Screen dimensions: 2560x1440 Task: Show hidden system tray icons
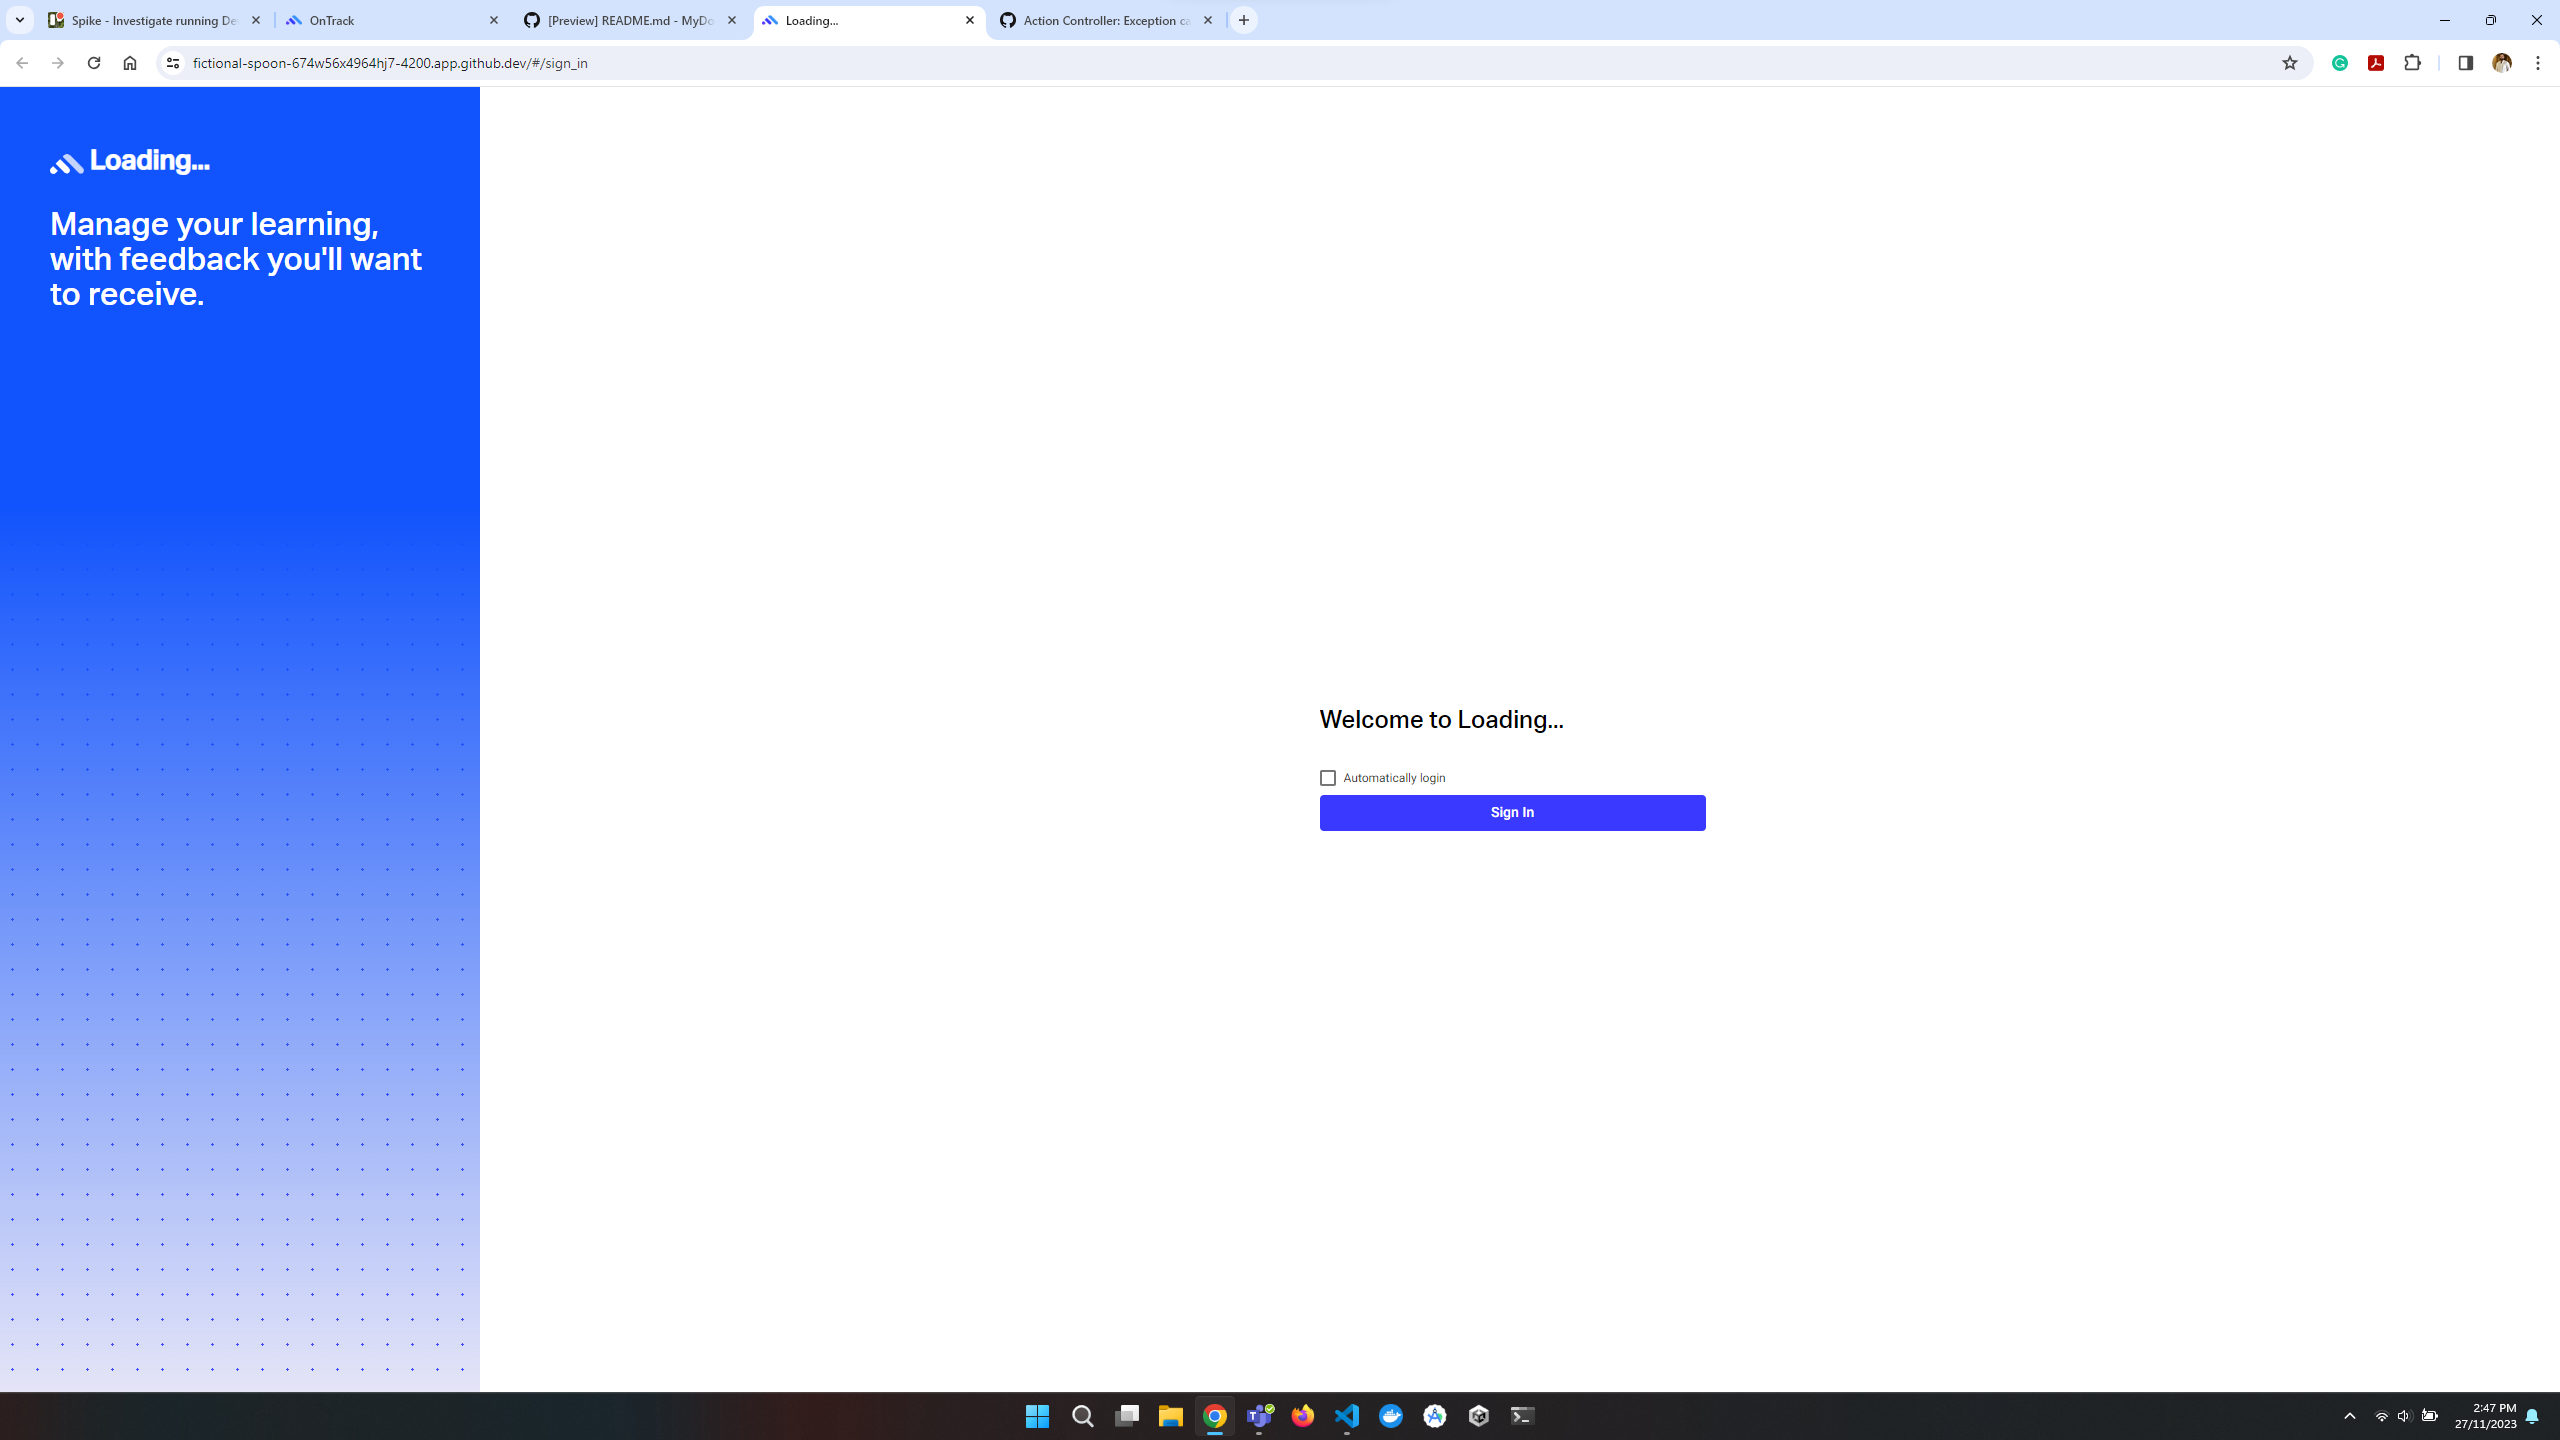tap(2350, 1416)
